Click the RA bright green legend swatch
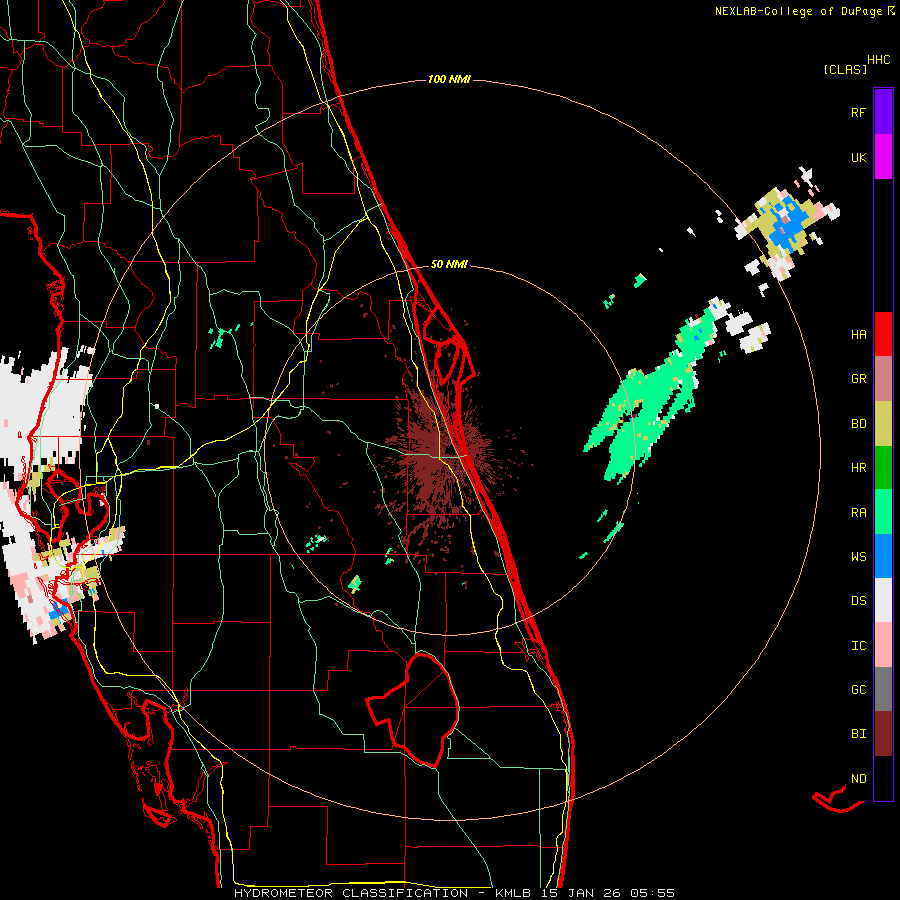 pyautogui.click(x=883, y=512)
